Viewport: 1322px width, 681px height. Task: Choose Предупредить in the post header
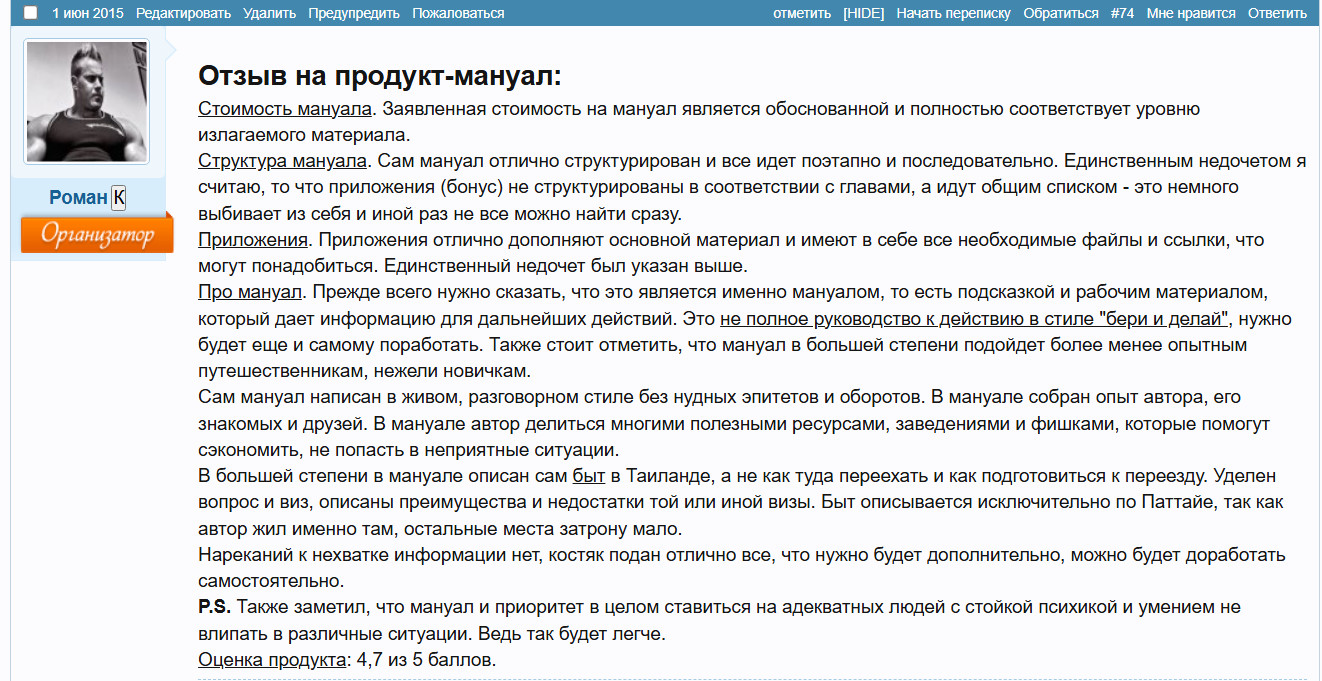[x=354, y=13]
